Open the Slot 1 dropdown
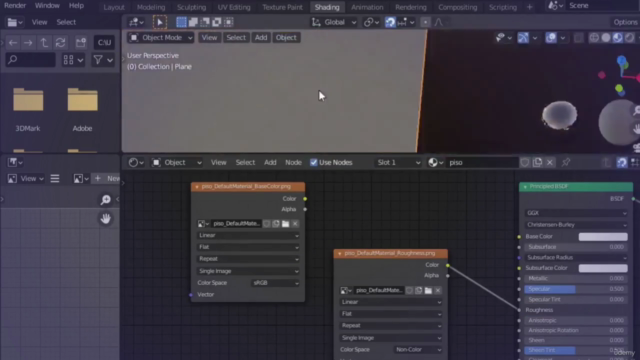This screenshot has height=360, width=640. pos(398,162)
